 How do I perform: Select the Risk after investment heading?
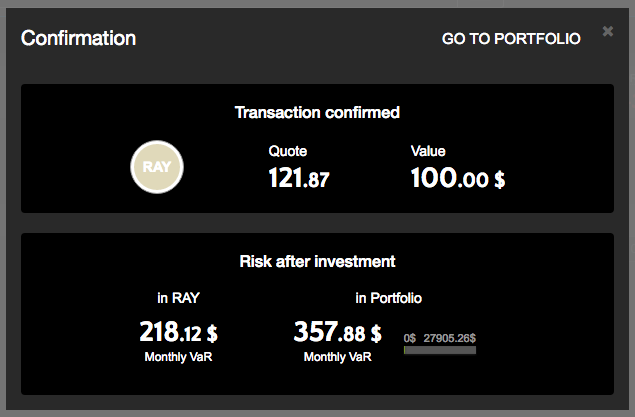point(317,262)
